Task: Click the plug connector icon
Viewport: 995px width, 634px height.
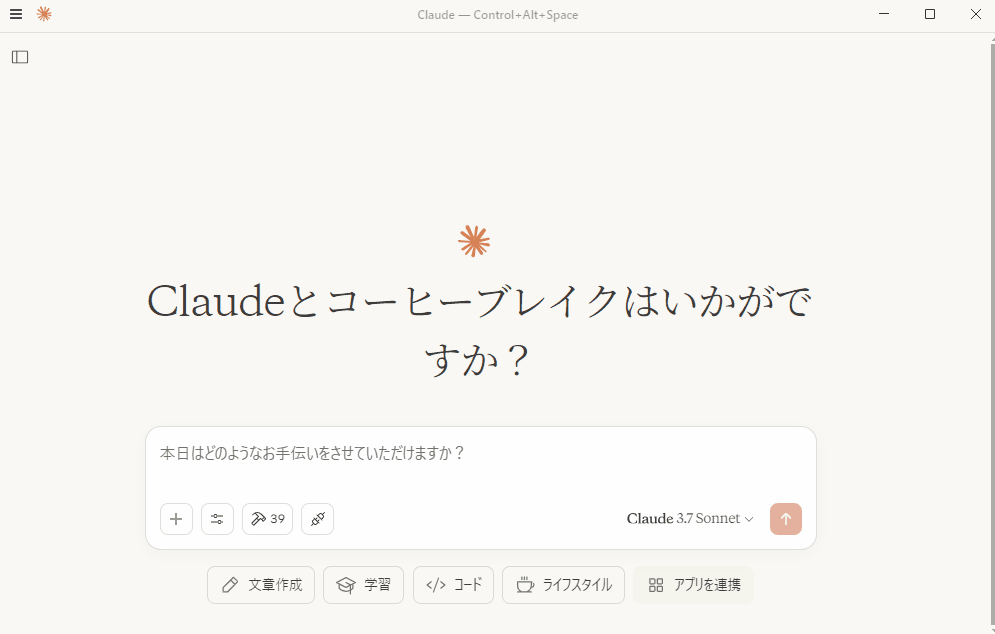Action: 317,519
